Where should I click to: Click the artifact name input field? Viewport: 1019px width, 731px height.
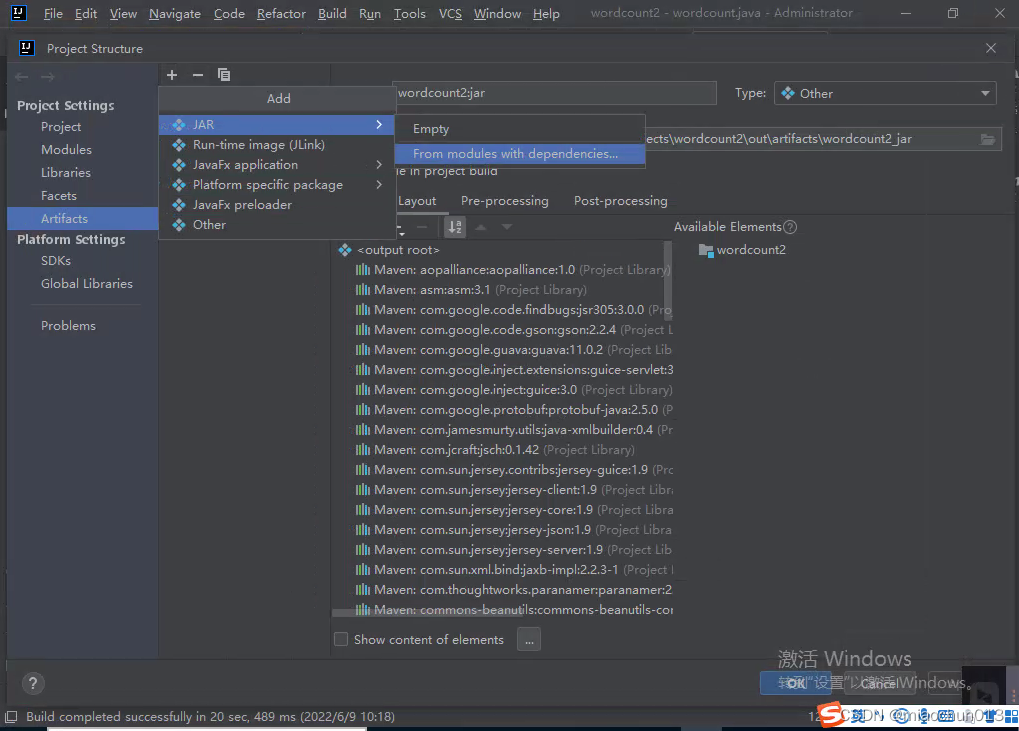click(x=555, y=93)
